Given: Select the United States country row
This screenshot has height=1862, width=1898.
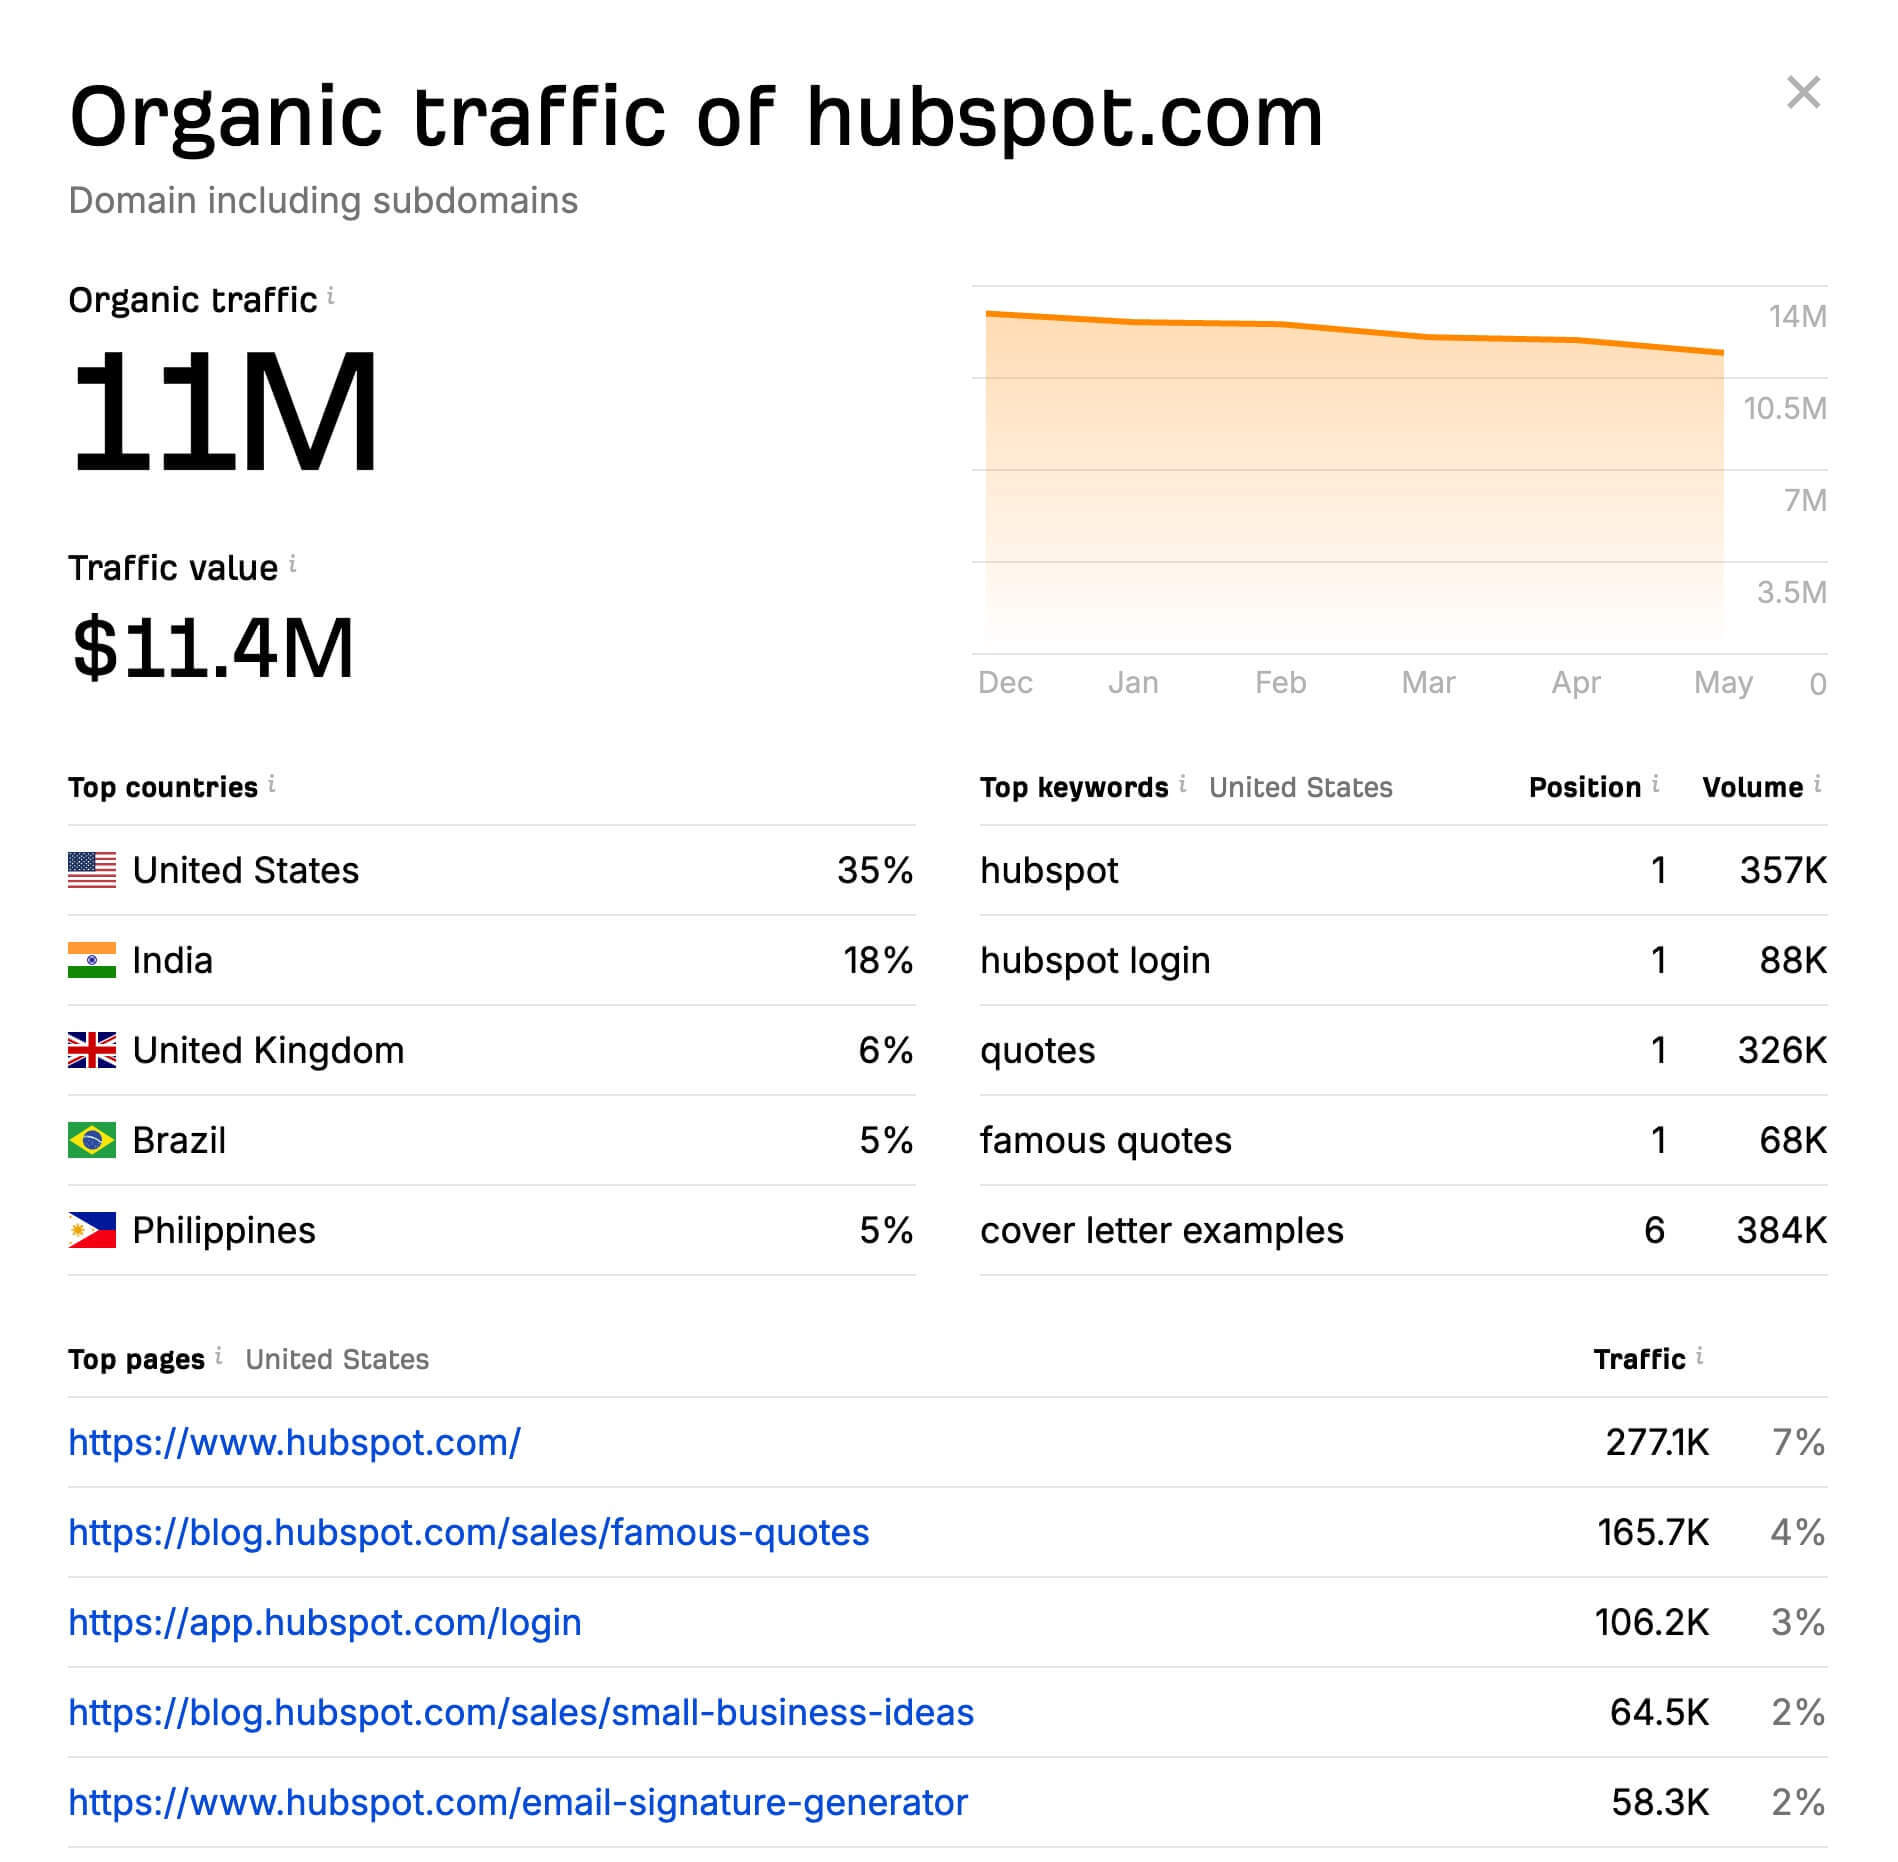Looking at the screenshot, I should (x=491, y=870).
